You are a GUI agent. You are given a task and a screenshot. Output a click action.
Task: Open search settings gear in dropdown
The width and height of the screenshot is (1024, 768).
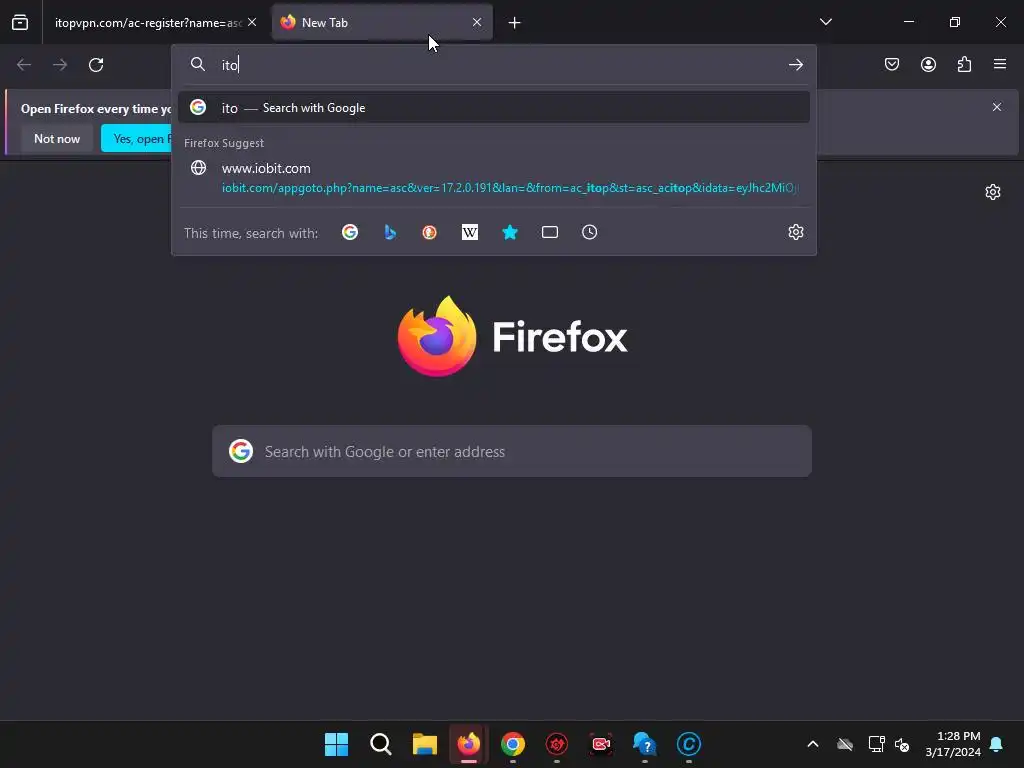pos(795,232)
